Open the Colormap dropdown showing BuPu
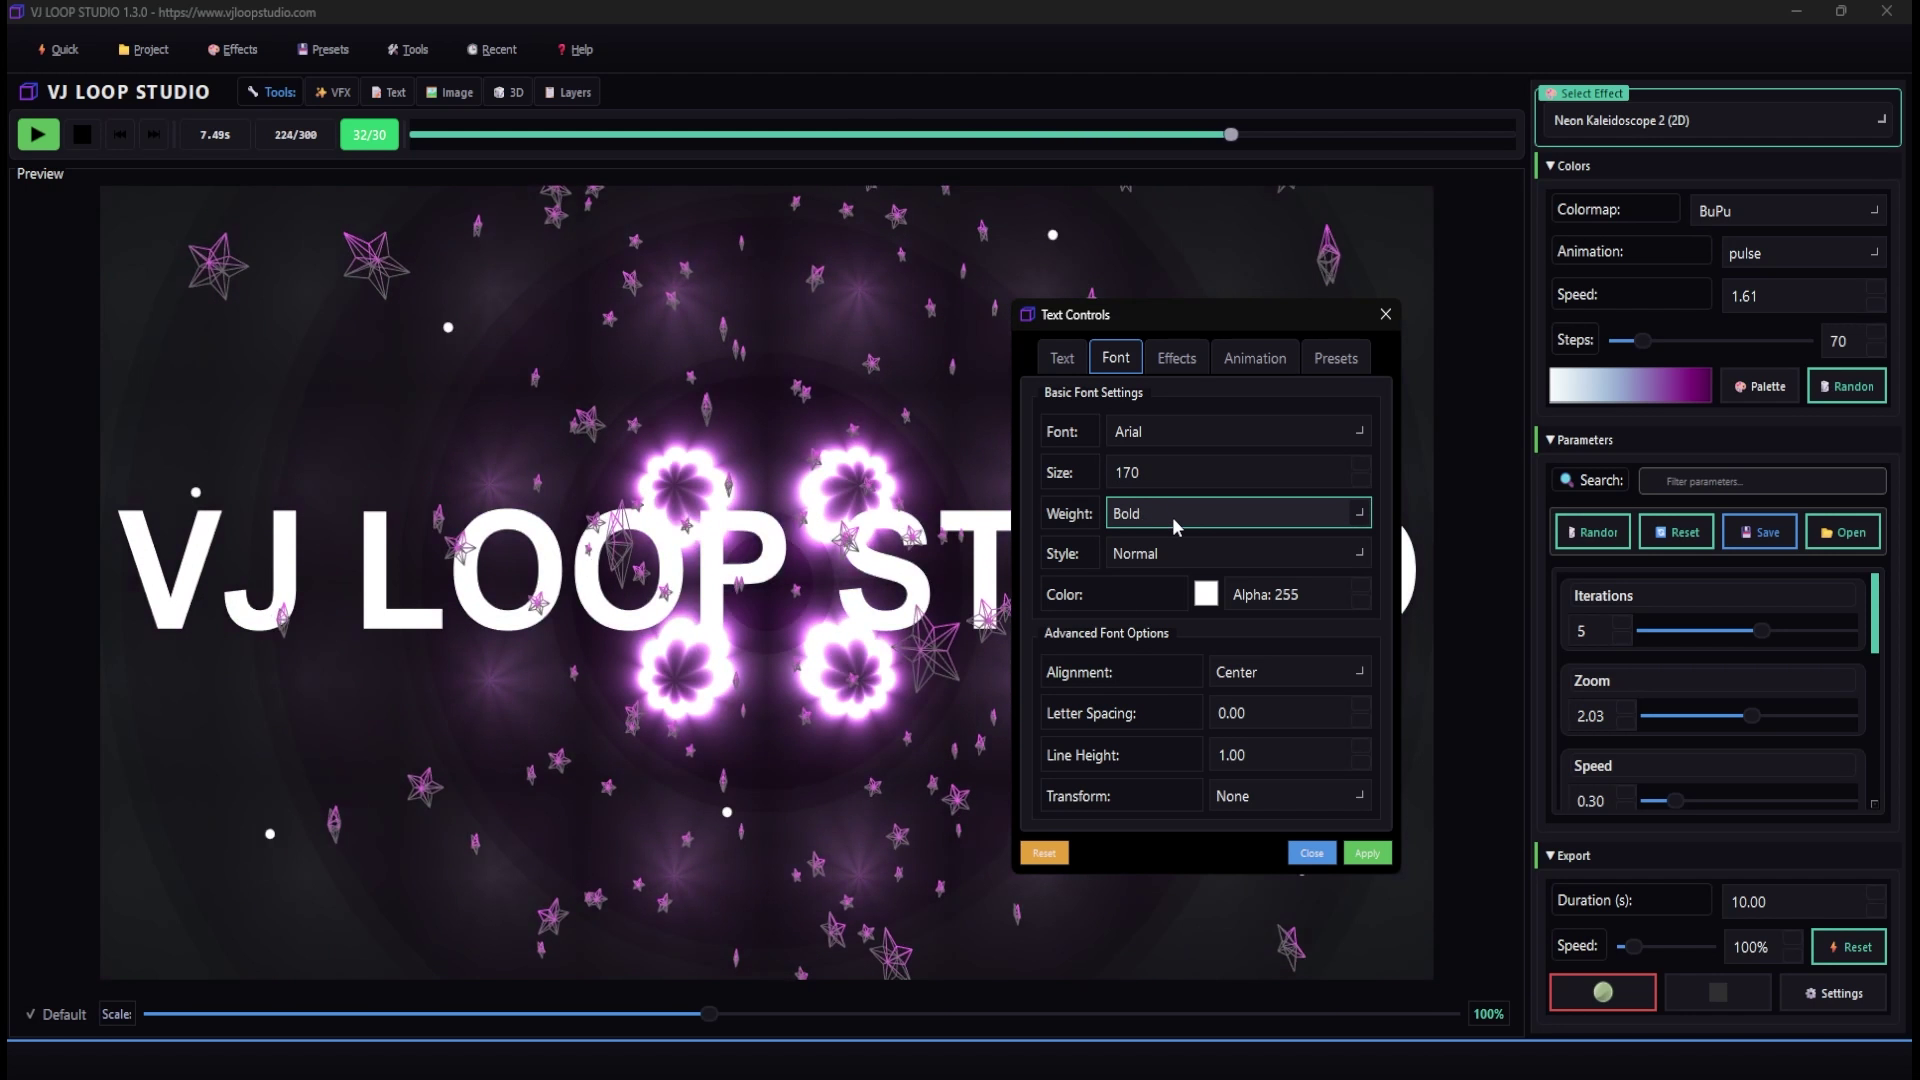The height and width of the screenshot is (1080, 1920). pyautogui.click(x=1787, y=210)
